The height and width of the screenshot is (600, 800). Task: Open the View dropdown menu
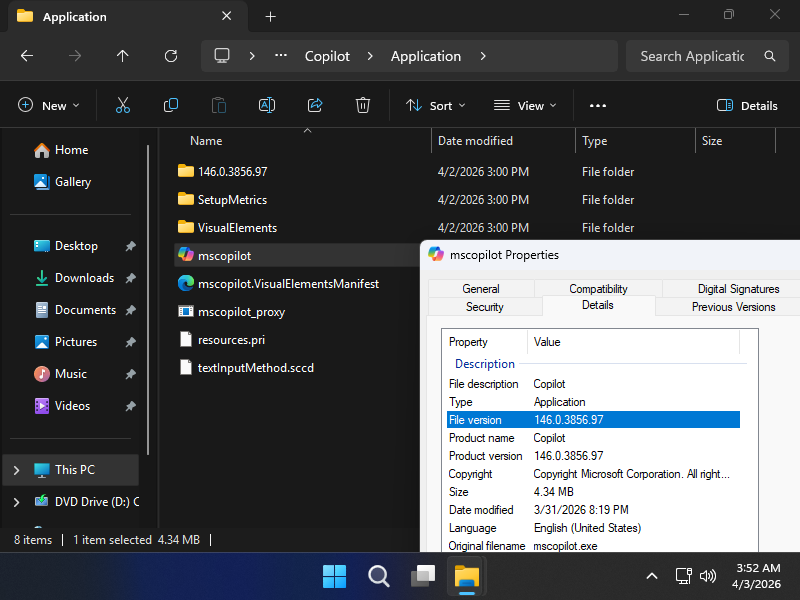[524, 106]
